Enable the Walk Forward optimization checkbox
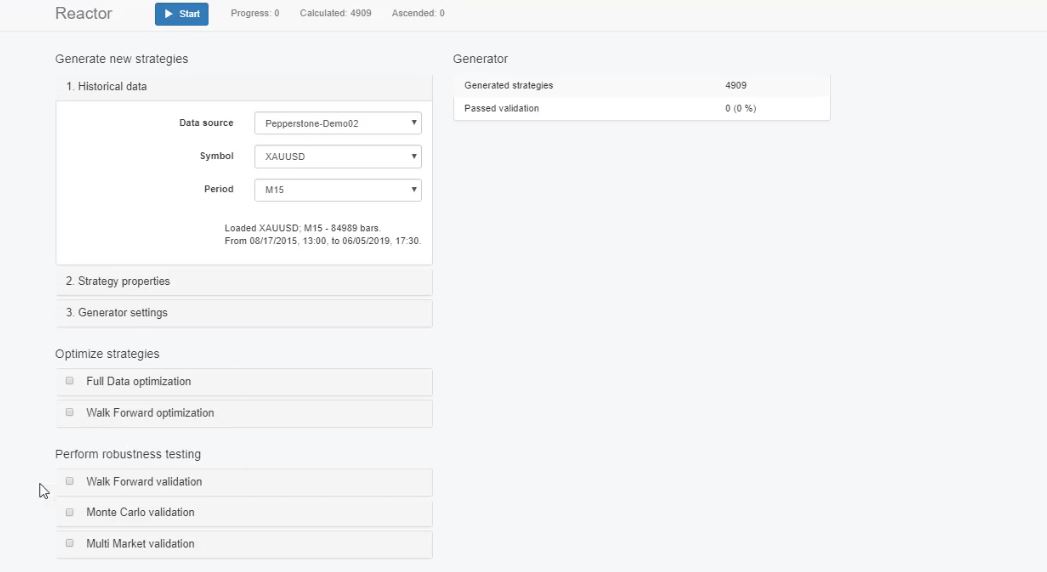 point(70,412)
